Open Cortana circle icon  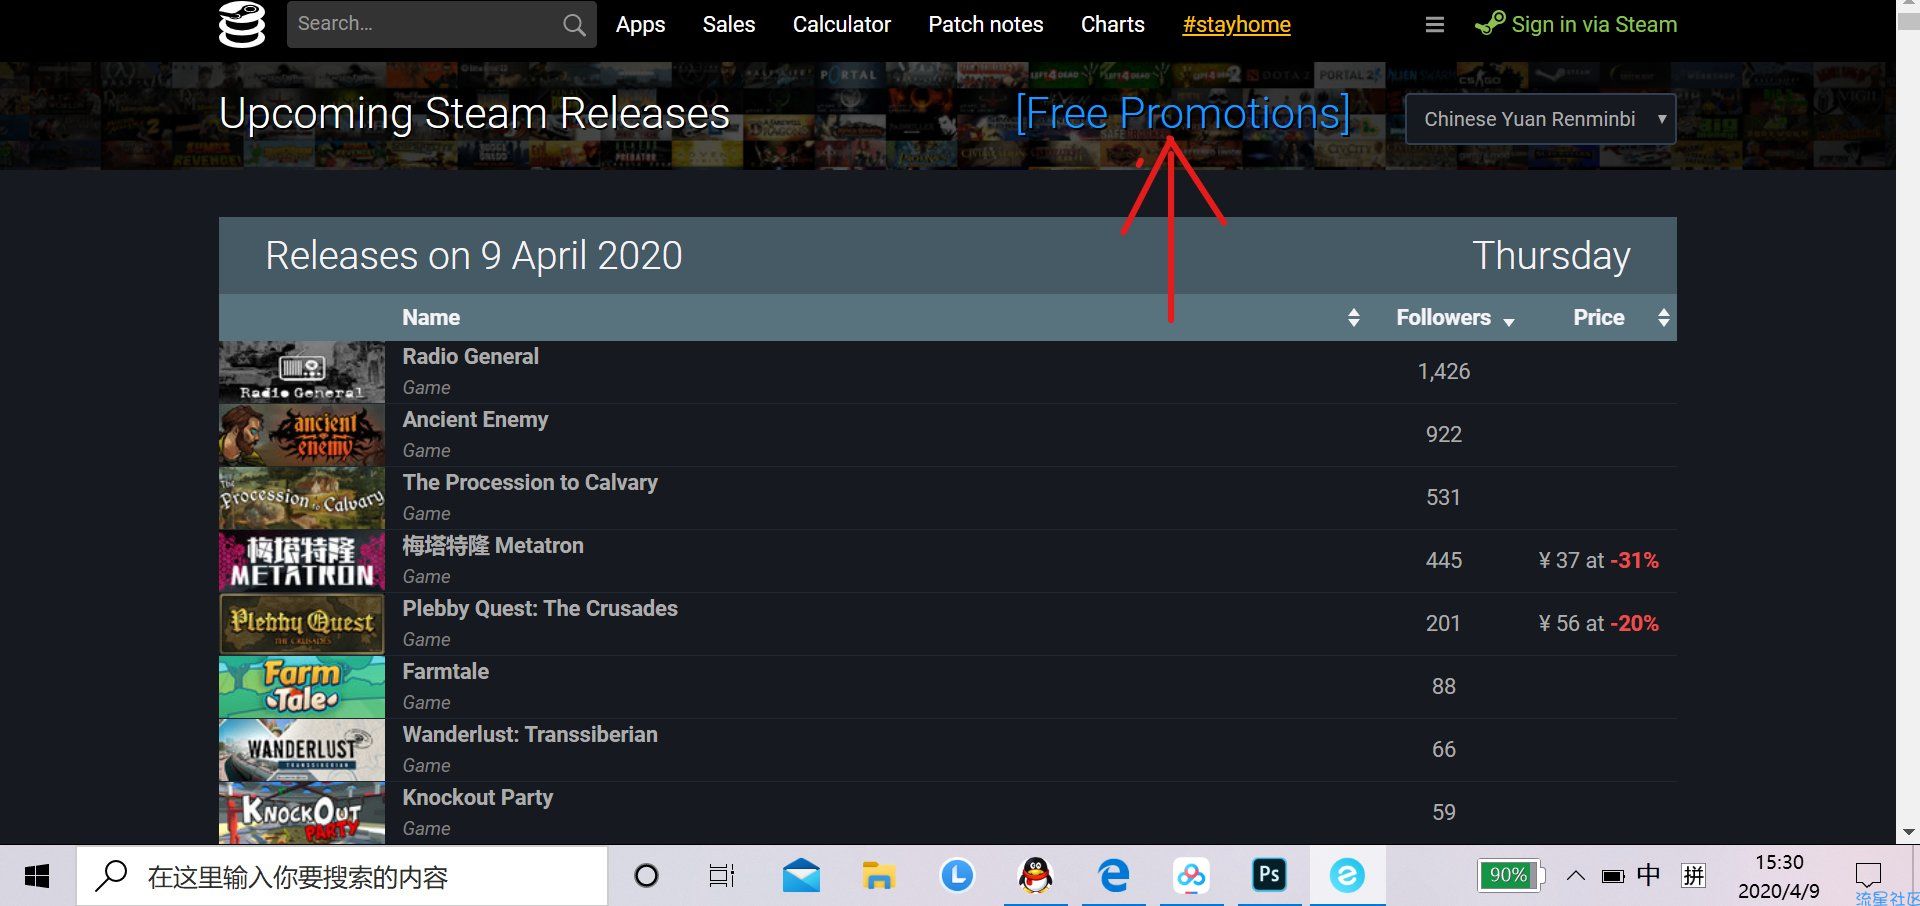tap(647, 877)
